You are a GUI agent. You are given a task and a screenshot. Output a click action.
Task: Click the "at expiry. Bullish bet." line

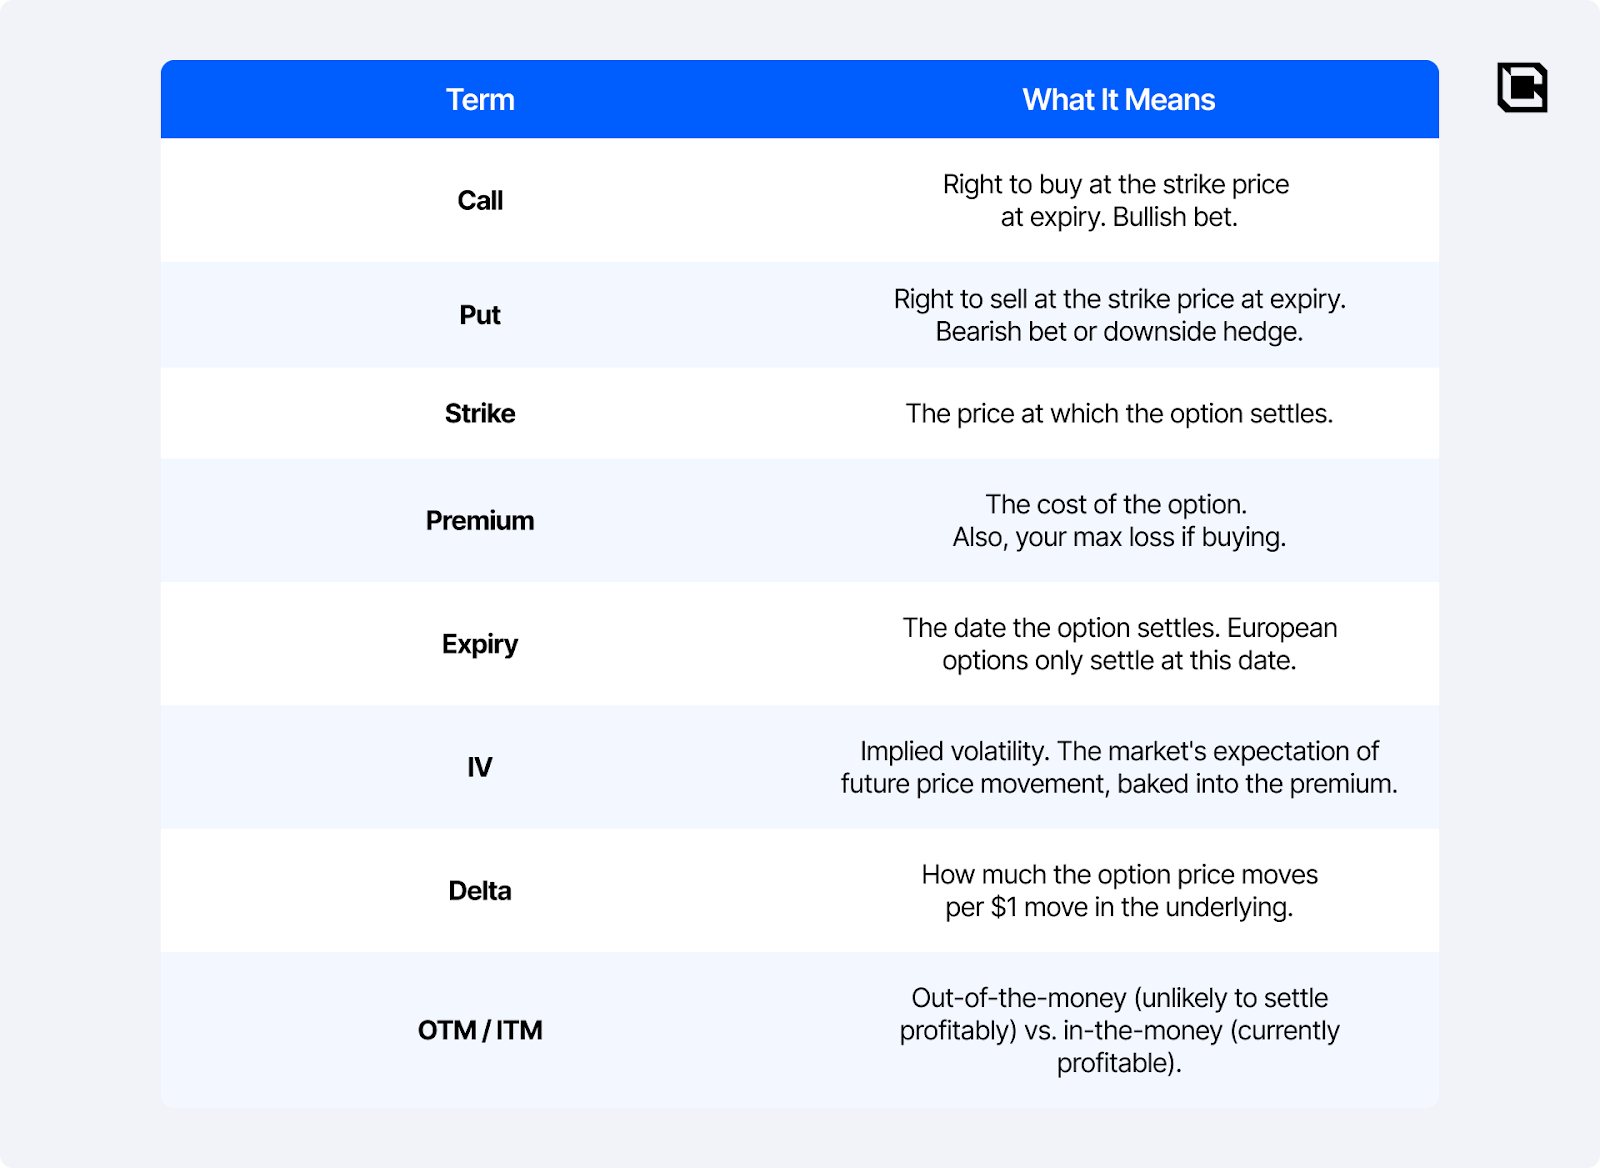(1119, 217)
